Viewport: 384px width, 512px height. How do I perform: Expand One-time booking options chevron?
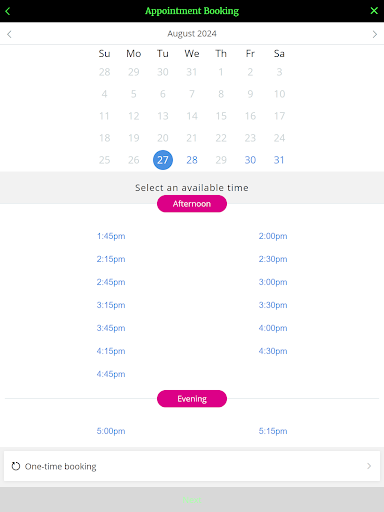(x=369, y=466)
